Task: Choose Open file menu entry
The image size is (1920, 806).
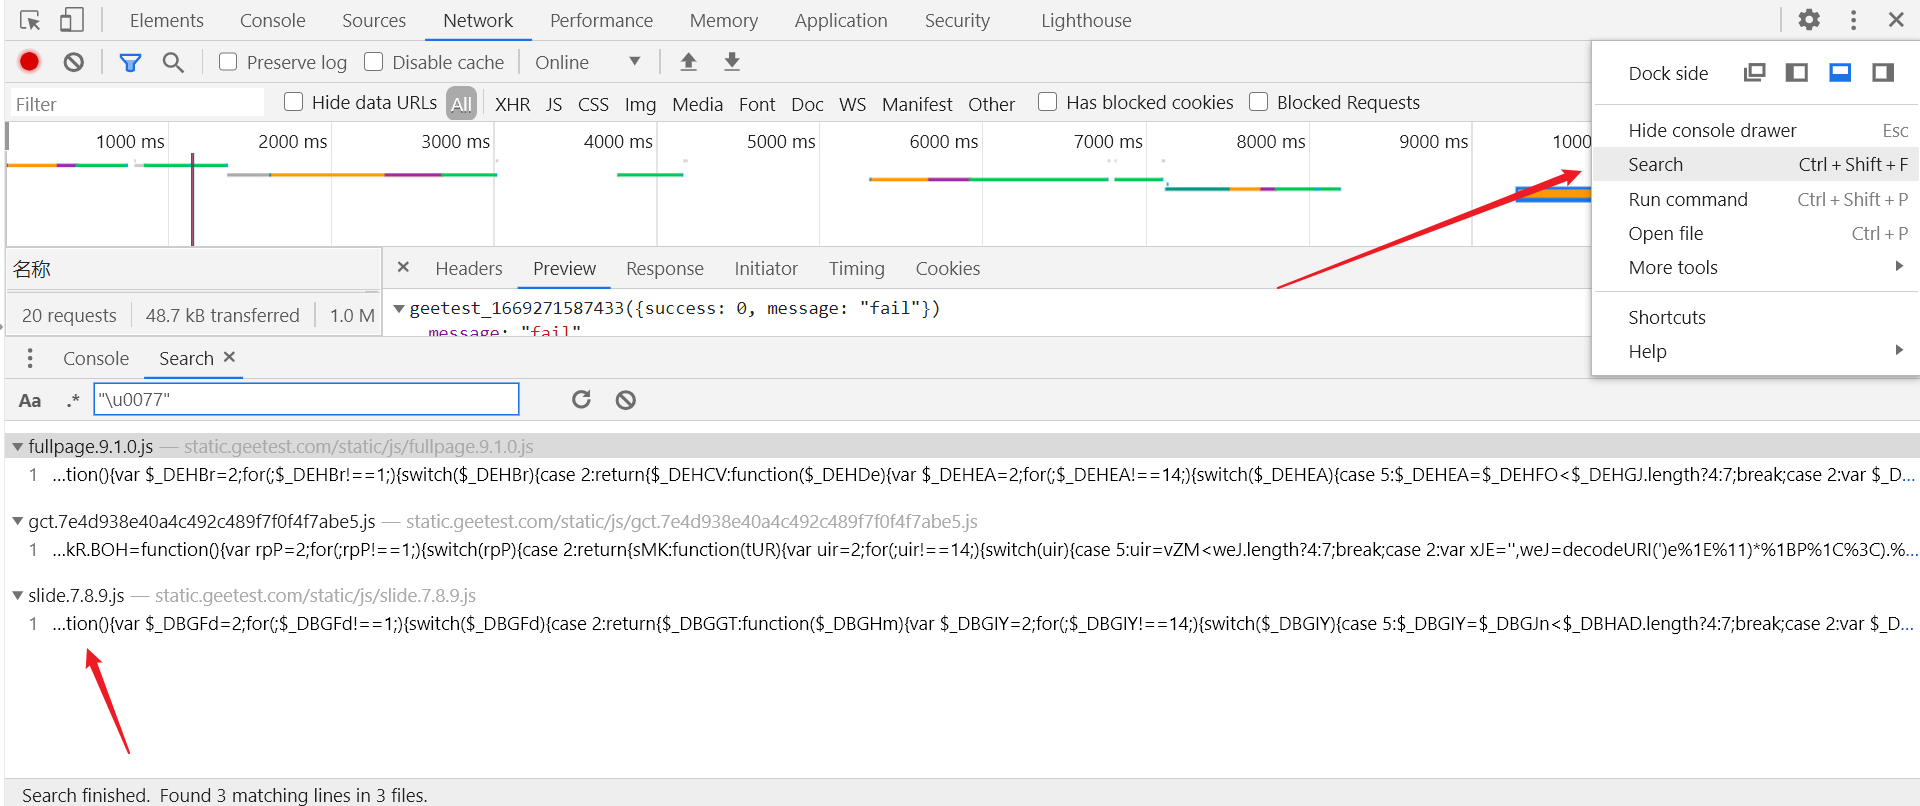Action: [x=1755, y=233]
